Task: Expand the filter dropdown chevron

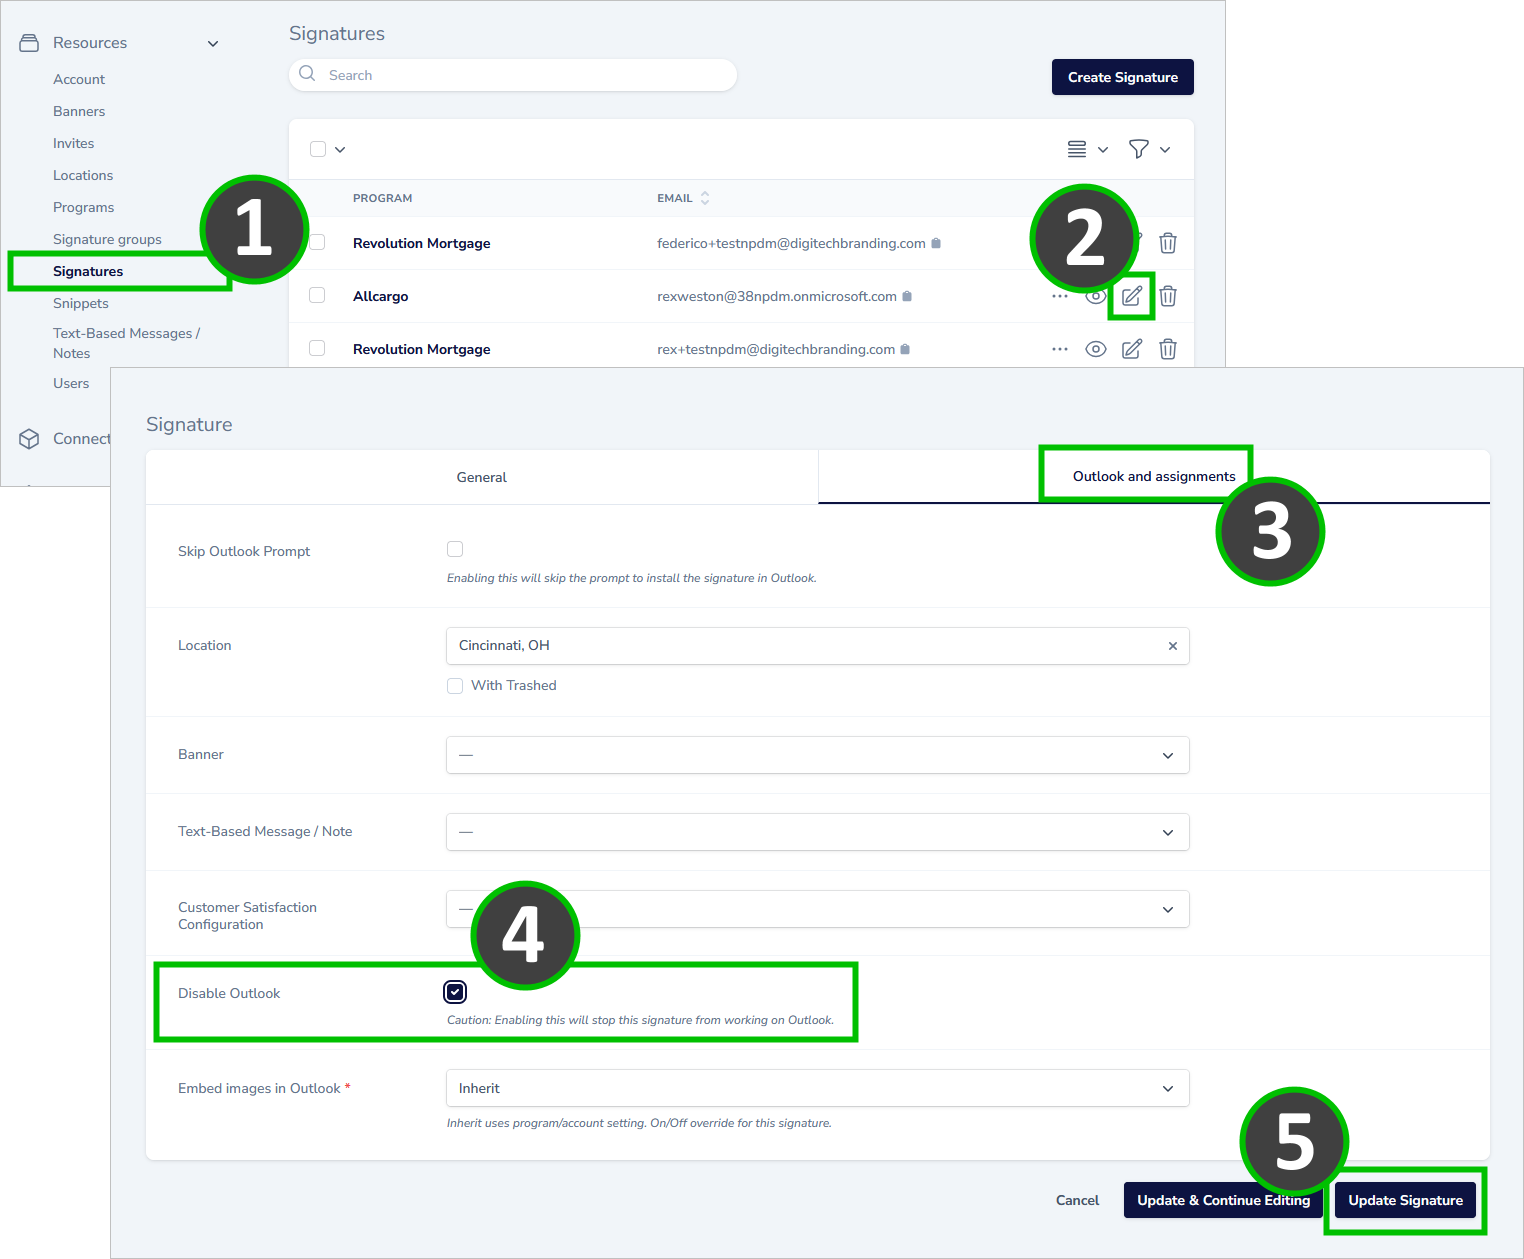Action: click(1165, 149)
